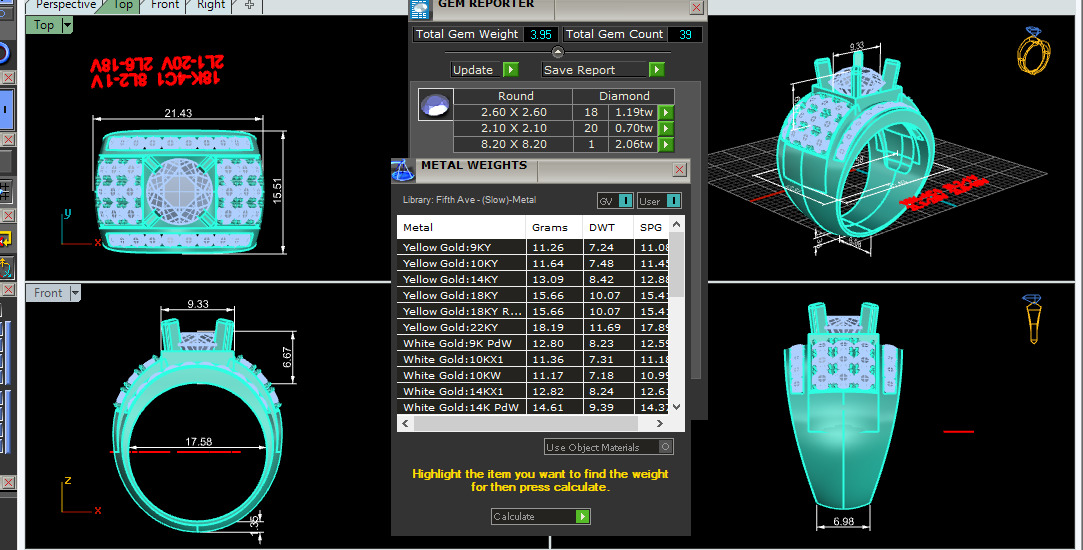
Task: Select the Yellow Gold:10KY row
Action: tap(533, 263)
